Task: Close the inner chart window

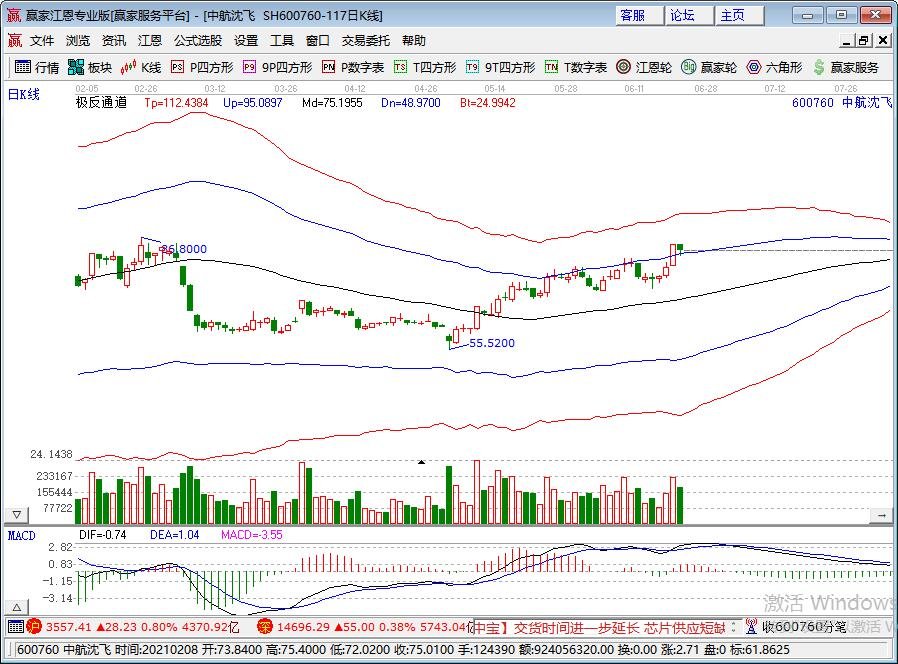Action: 883,41
